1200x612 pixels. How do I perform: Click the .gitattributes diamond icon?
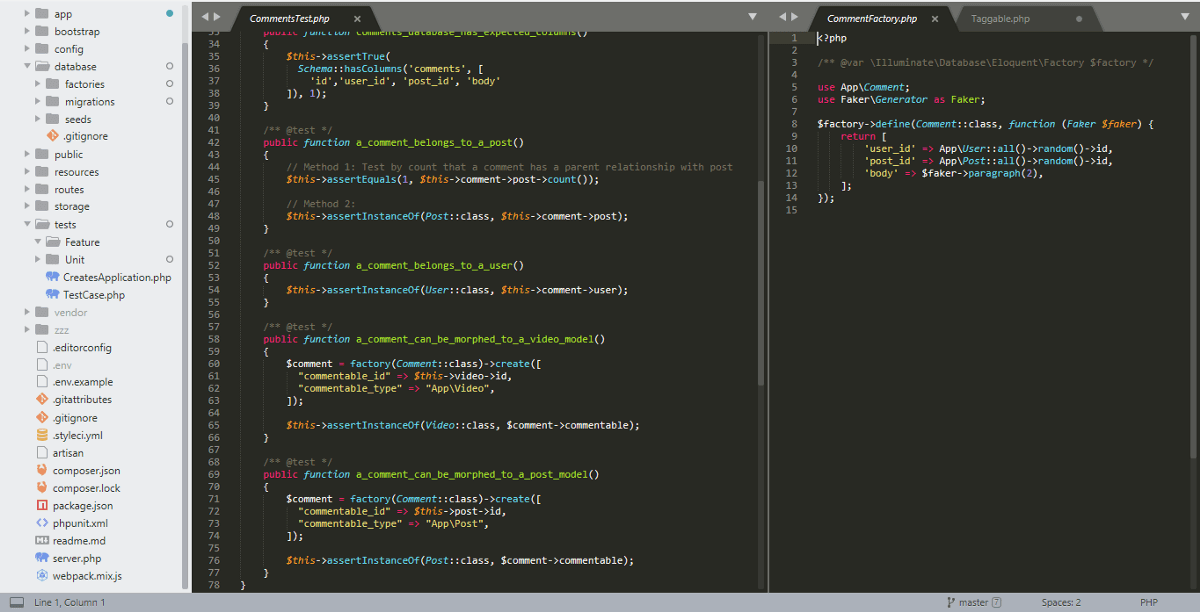point(40,399)
